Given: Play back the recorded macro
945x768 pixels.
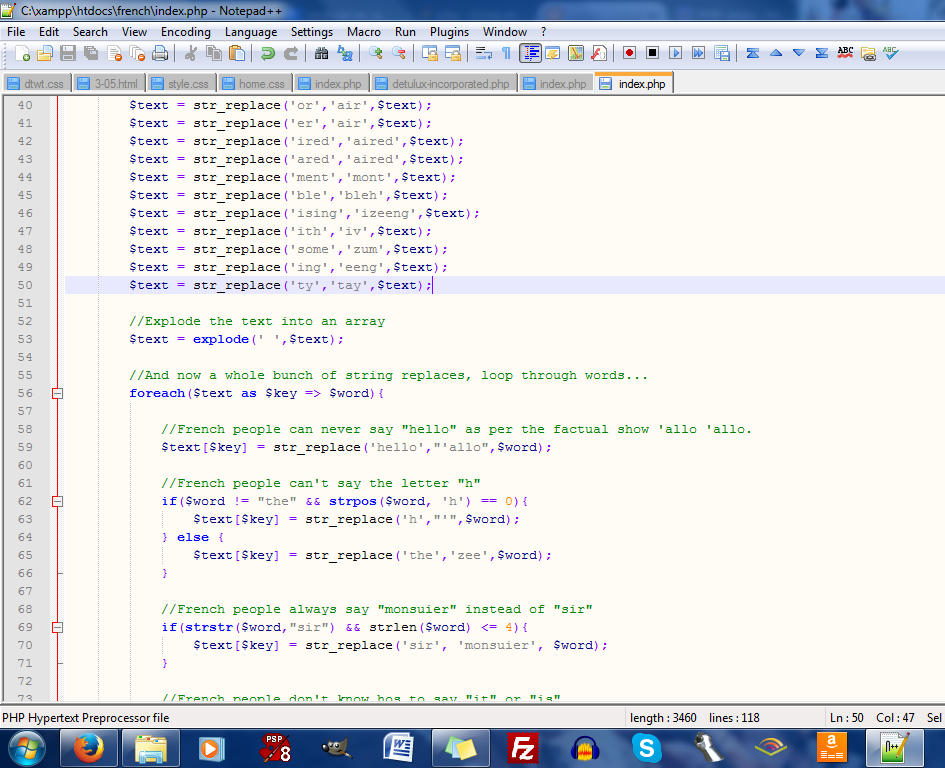Looking at the screenshot, I should coord(676,54).
